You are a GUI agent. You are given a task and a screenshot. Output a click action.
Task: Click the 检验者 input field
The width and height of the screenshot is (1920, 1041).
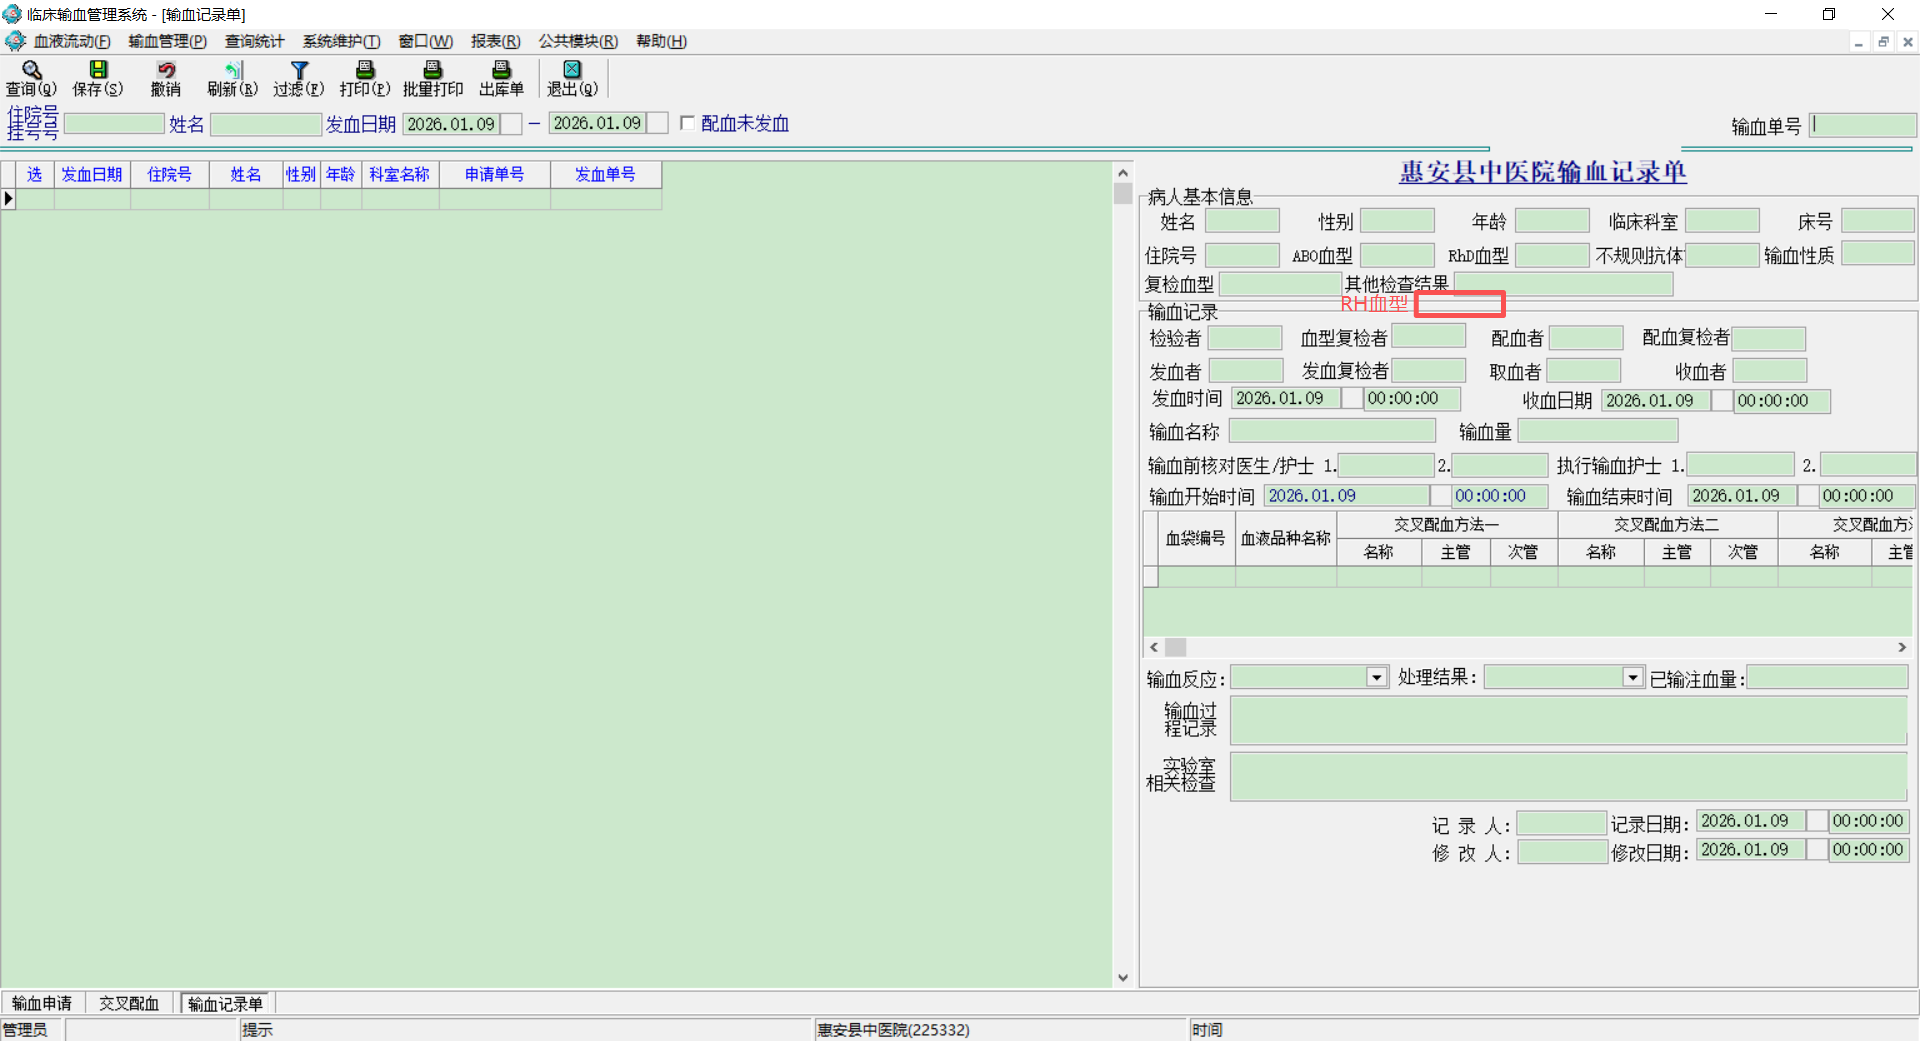tap(1245, 338)
